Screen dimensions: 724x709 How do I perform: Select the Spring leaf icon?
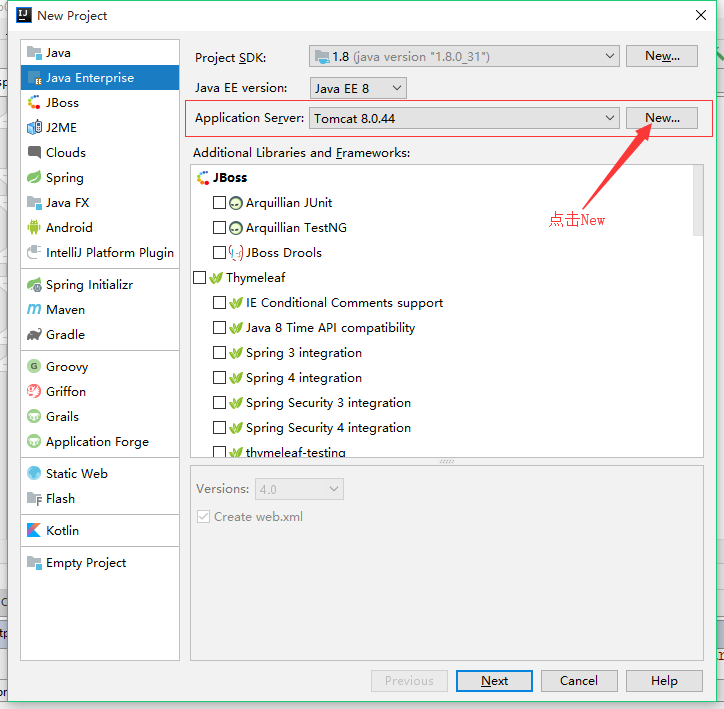click(34, 177)
